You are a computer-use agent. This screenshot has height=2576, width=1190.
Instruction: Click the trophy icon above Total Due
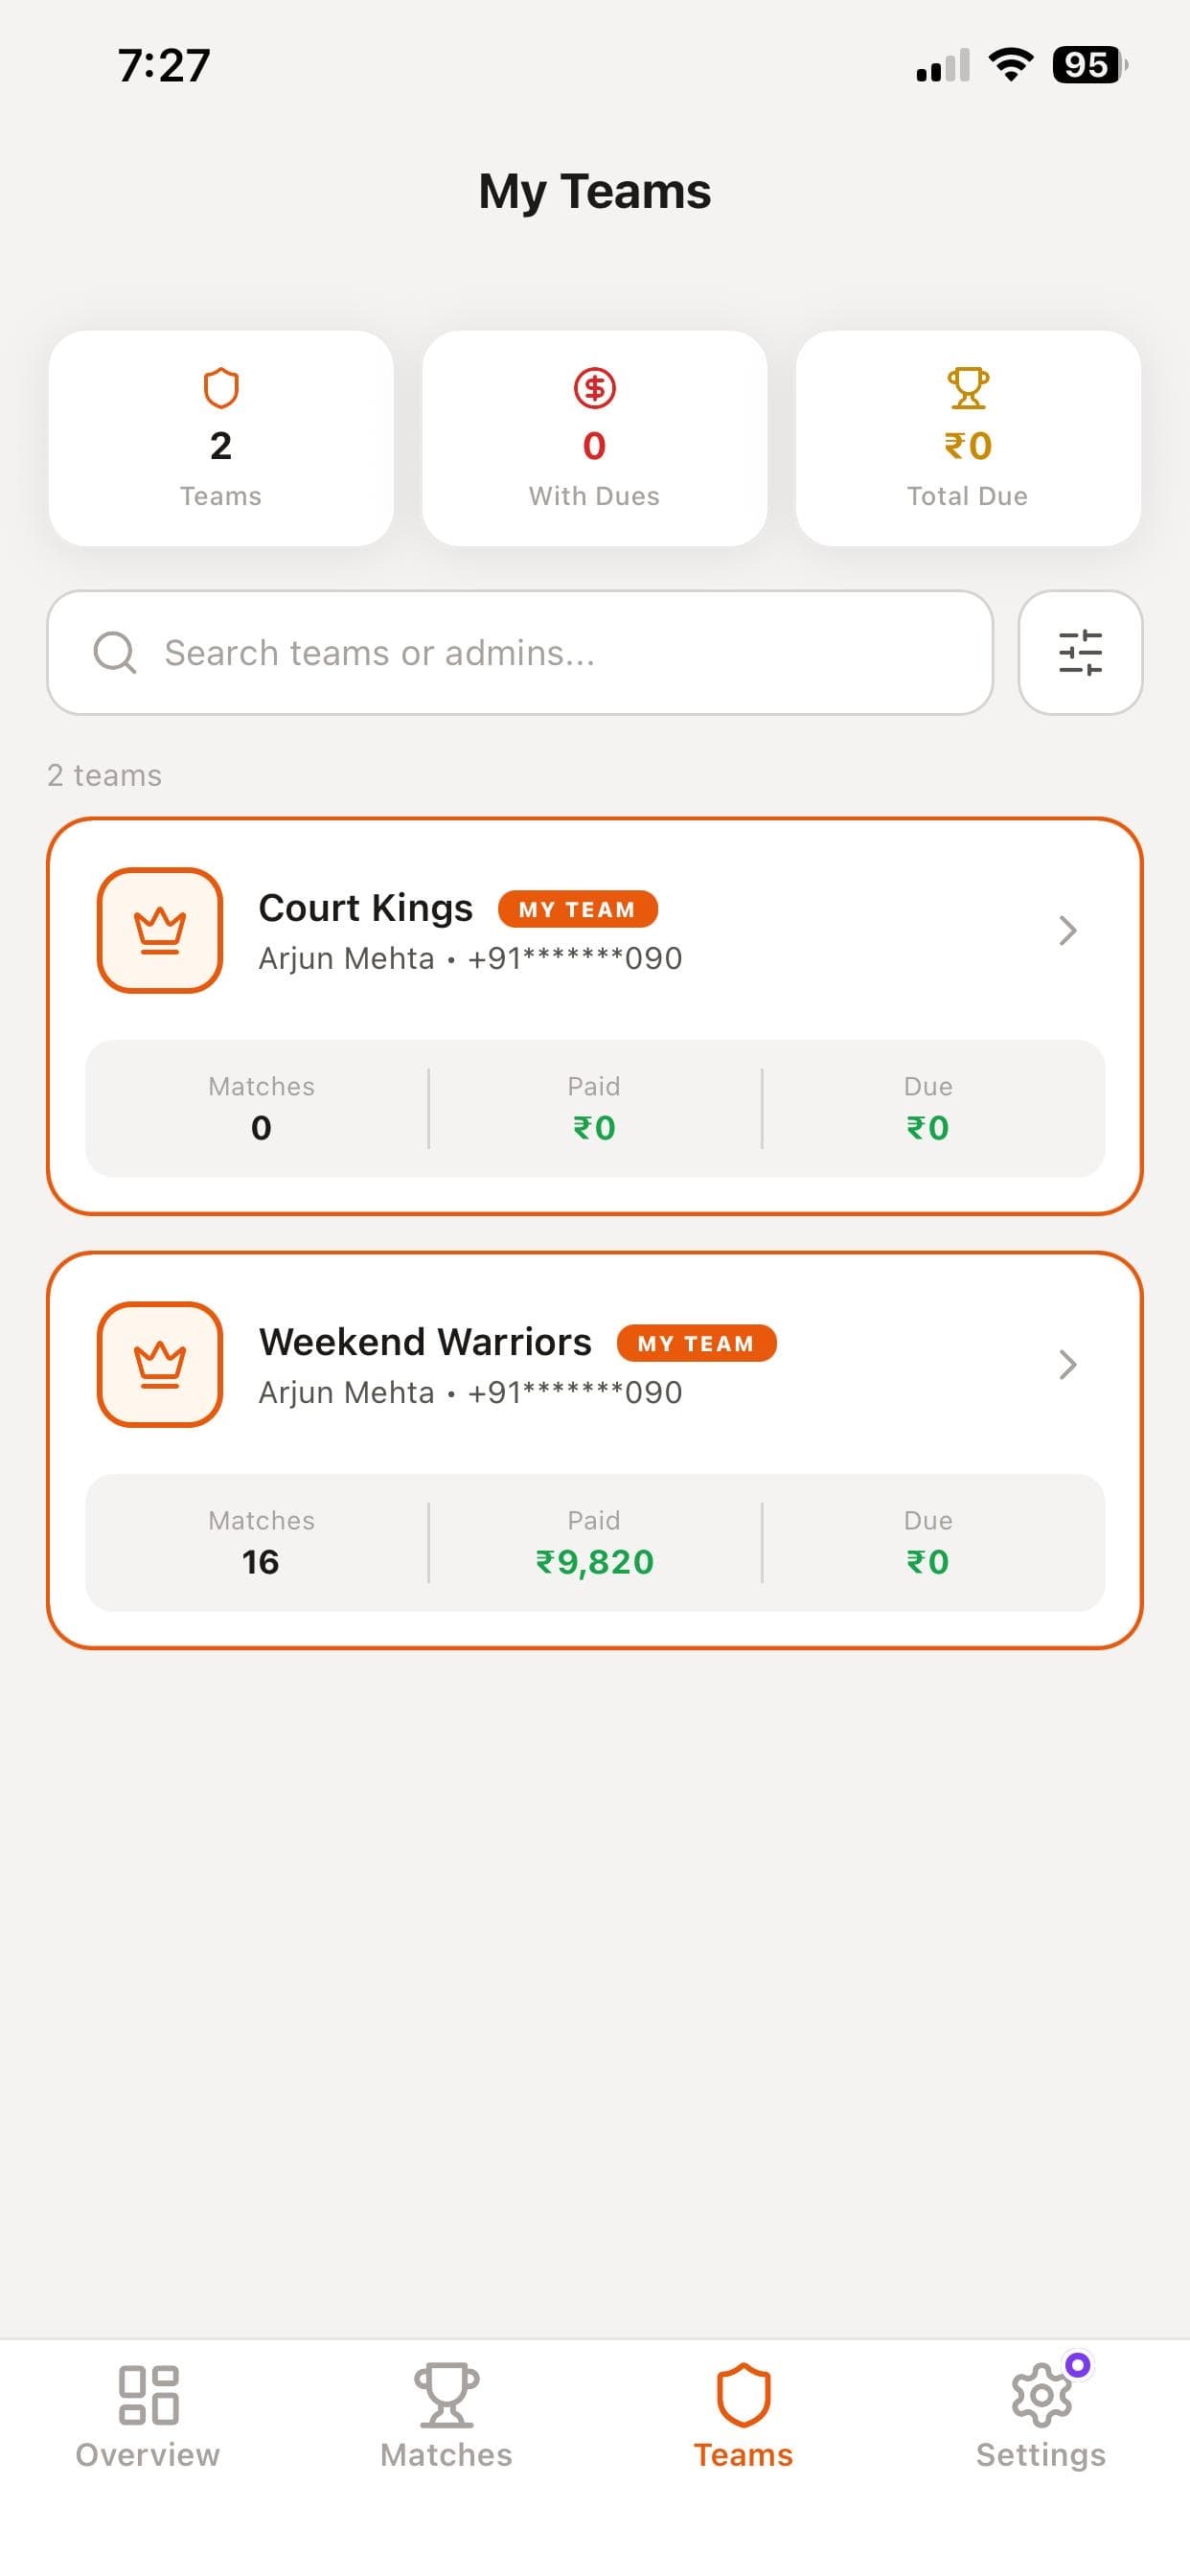[966, 390]
